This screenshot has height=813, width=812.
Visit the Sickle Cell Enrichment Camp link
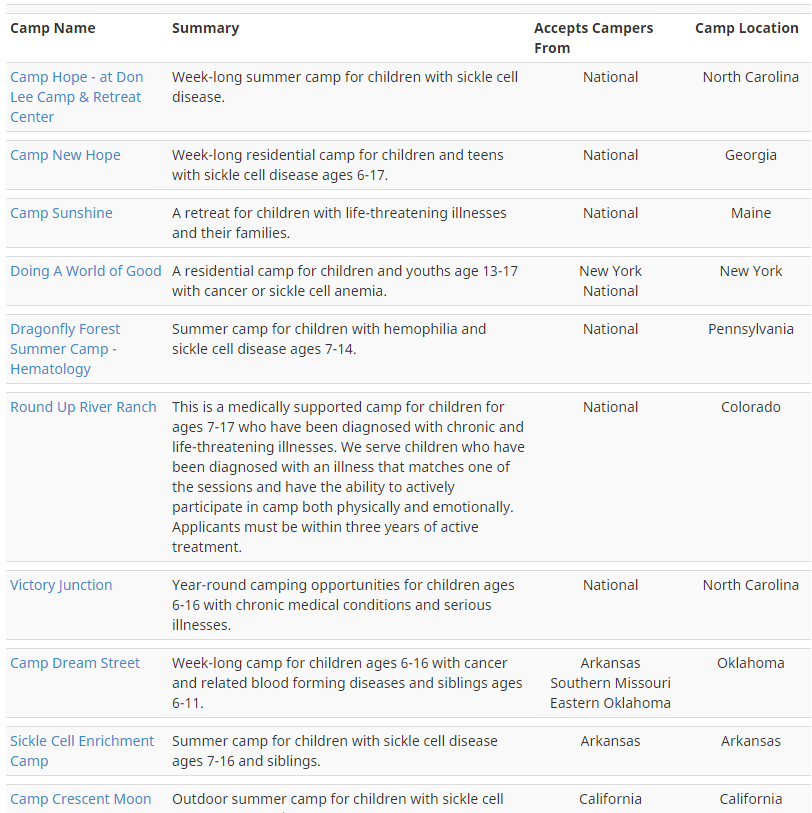pyautogui.click(x=82, y=751)
